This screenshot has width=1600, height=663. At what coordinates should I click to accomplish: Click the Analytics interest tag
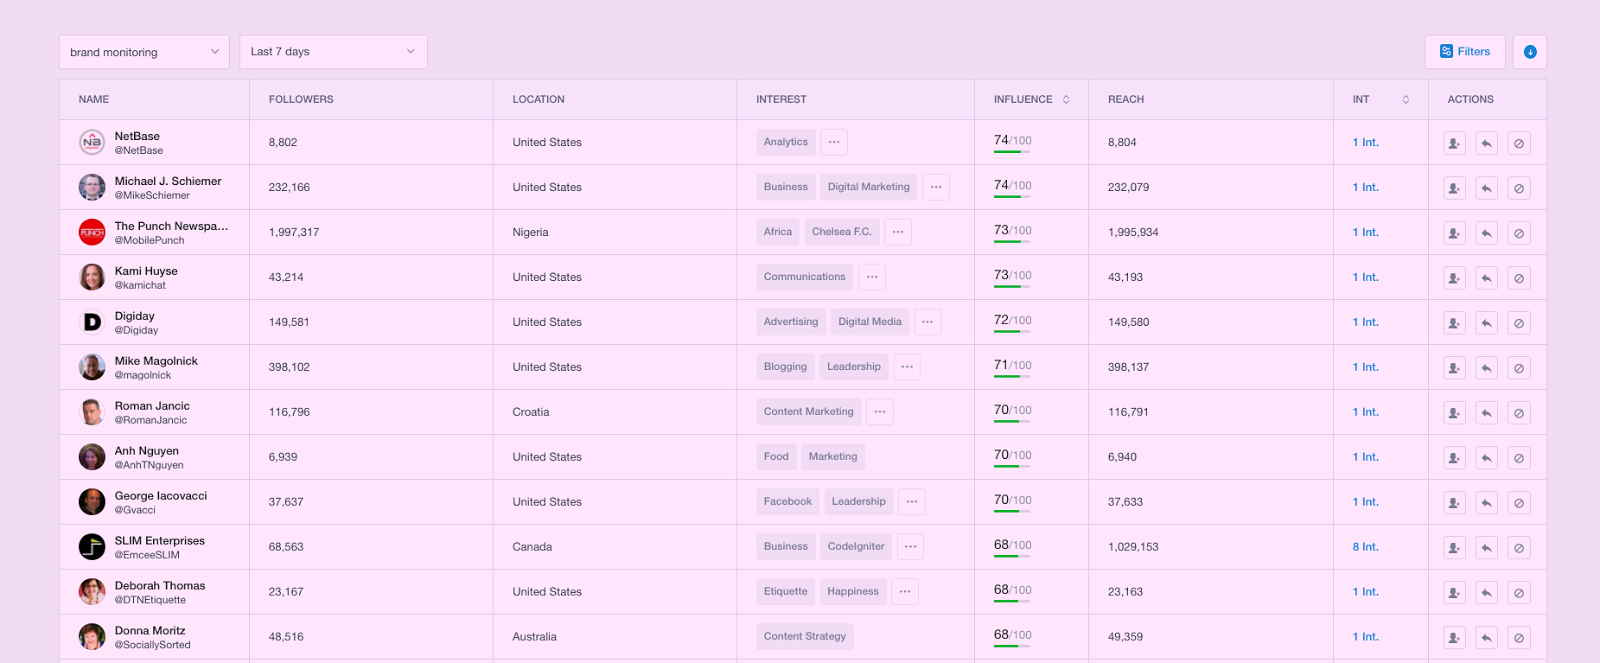pyautogui.click(x=786, y=142)
